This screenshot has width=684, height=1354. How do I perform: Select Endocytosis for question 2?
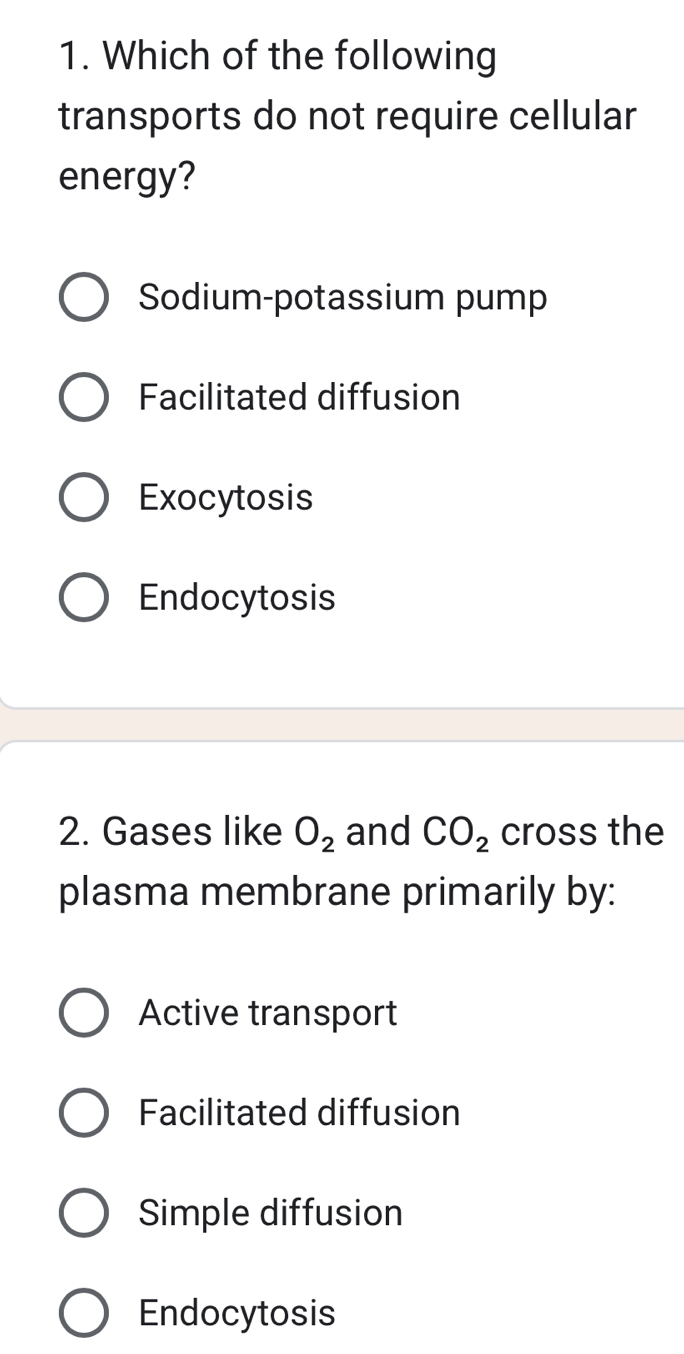(x=85, y=1314)
